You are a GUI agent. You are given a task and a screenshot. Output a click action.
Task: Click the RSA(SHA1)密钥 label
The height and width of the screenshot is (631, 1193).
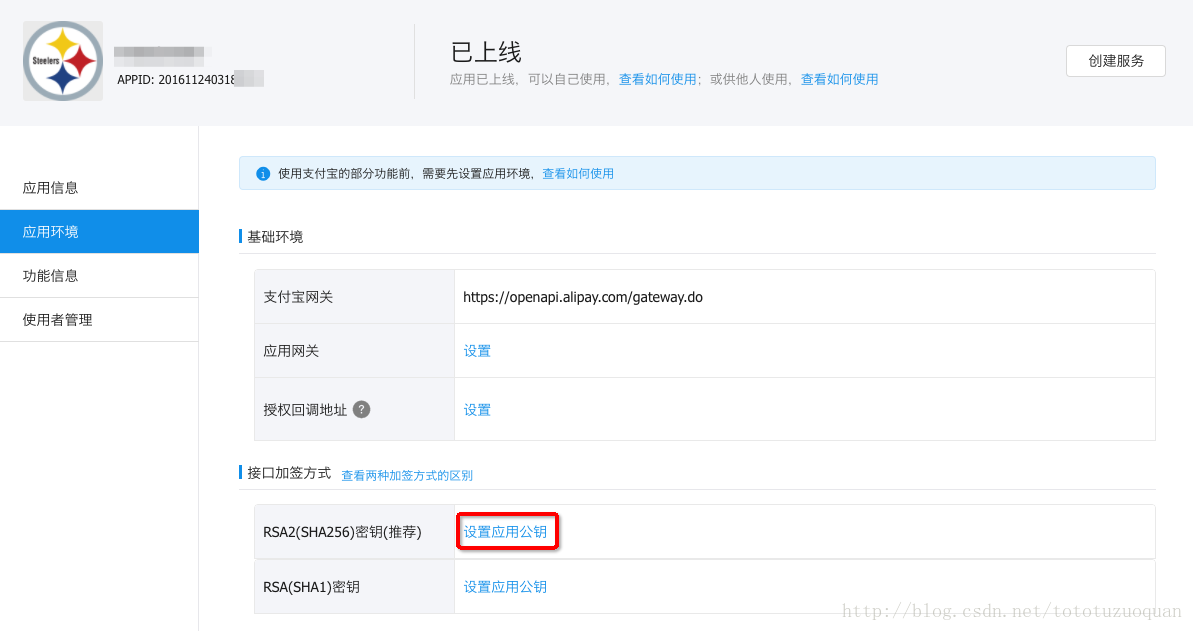pyautogui.click(x=311, y=587)
